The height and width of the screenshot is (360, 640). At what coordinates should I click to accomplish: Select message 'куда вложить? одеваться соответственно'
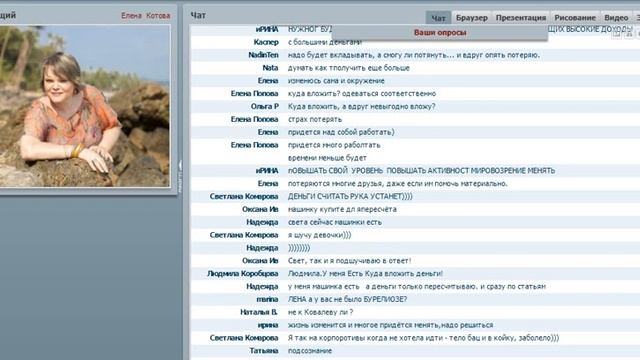point(362,93)
